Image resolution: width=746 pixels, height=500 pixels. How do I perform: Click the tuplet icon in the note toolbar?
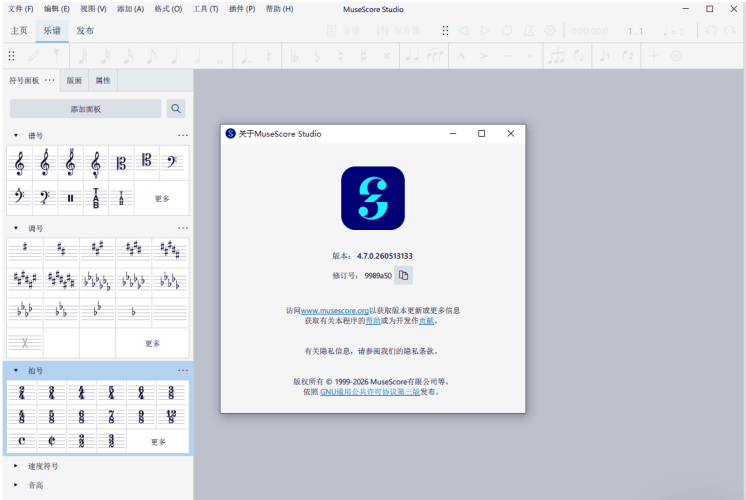click(556, 57)
